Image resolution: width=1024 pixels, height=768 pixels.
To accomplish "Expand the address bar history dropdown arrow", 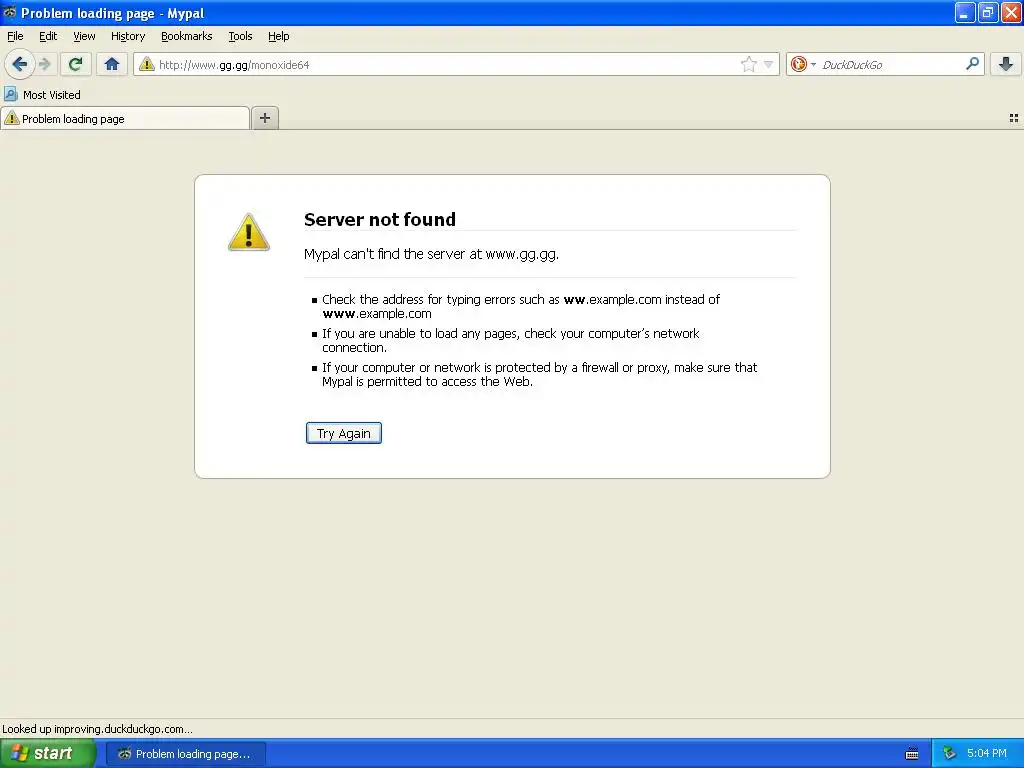I will point(769,64).
